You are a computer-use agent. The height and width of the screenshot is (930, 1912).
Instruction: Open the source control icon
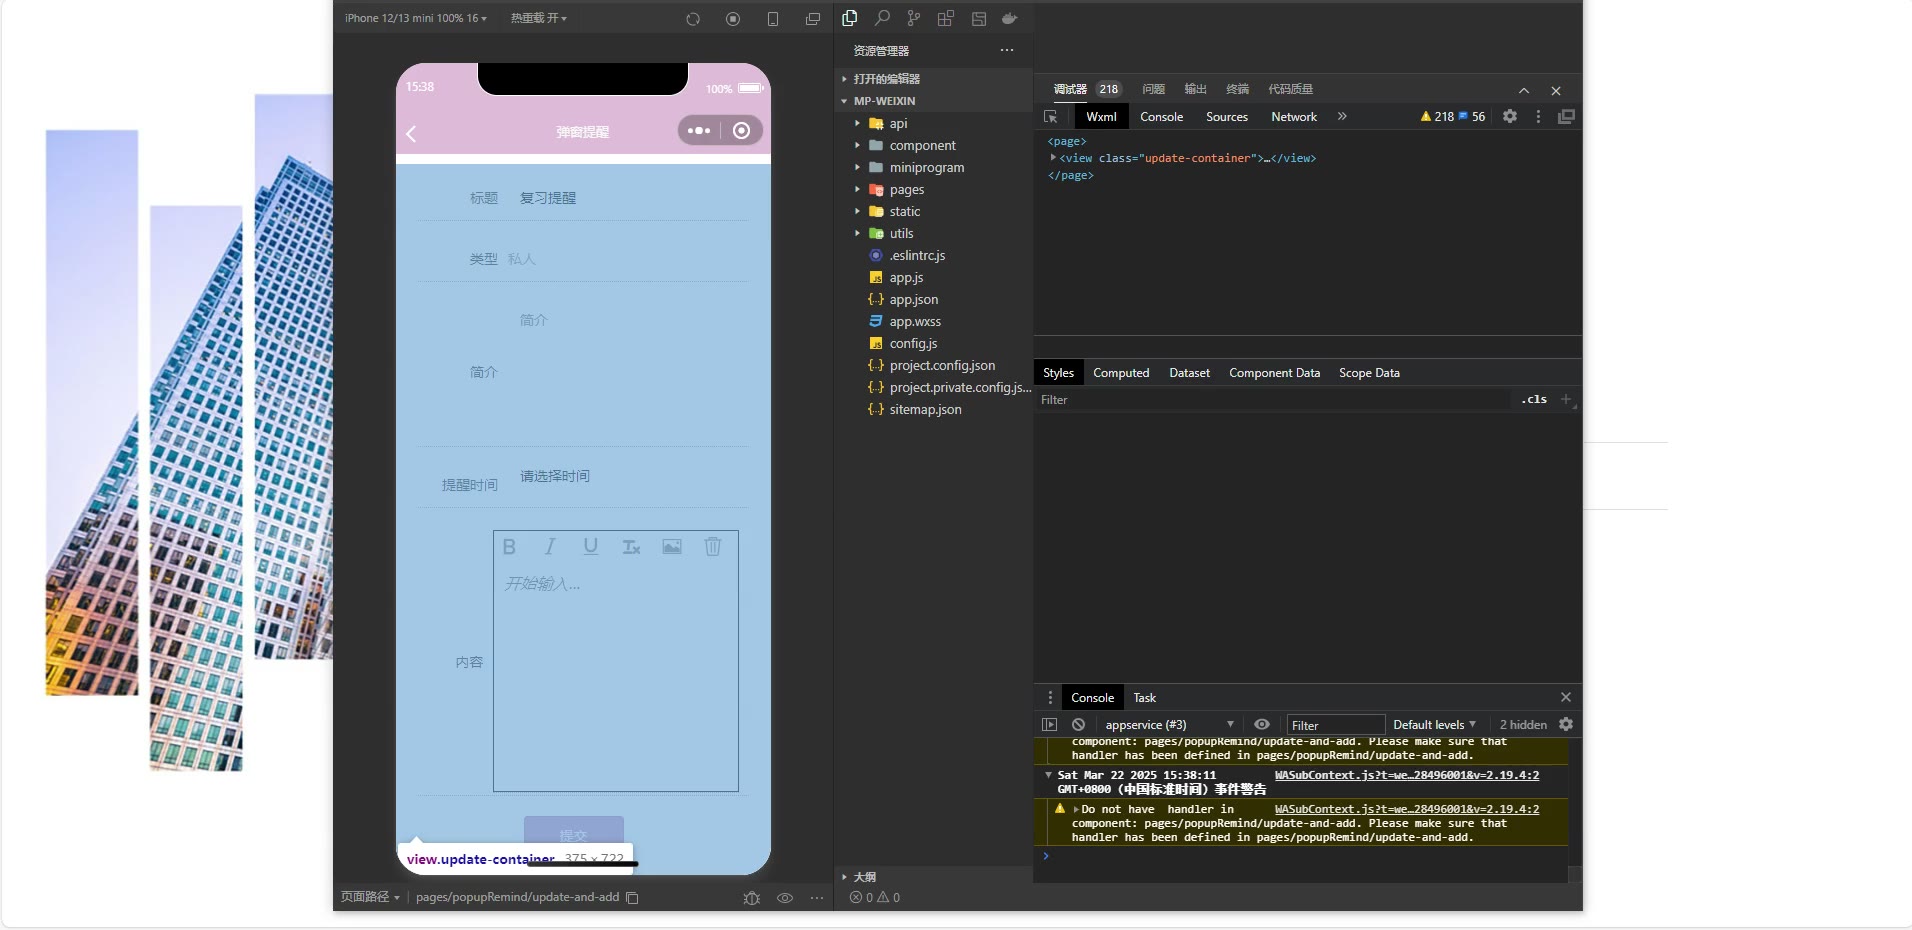pyautogui.click(x=913, y=18)
